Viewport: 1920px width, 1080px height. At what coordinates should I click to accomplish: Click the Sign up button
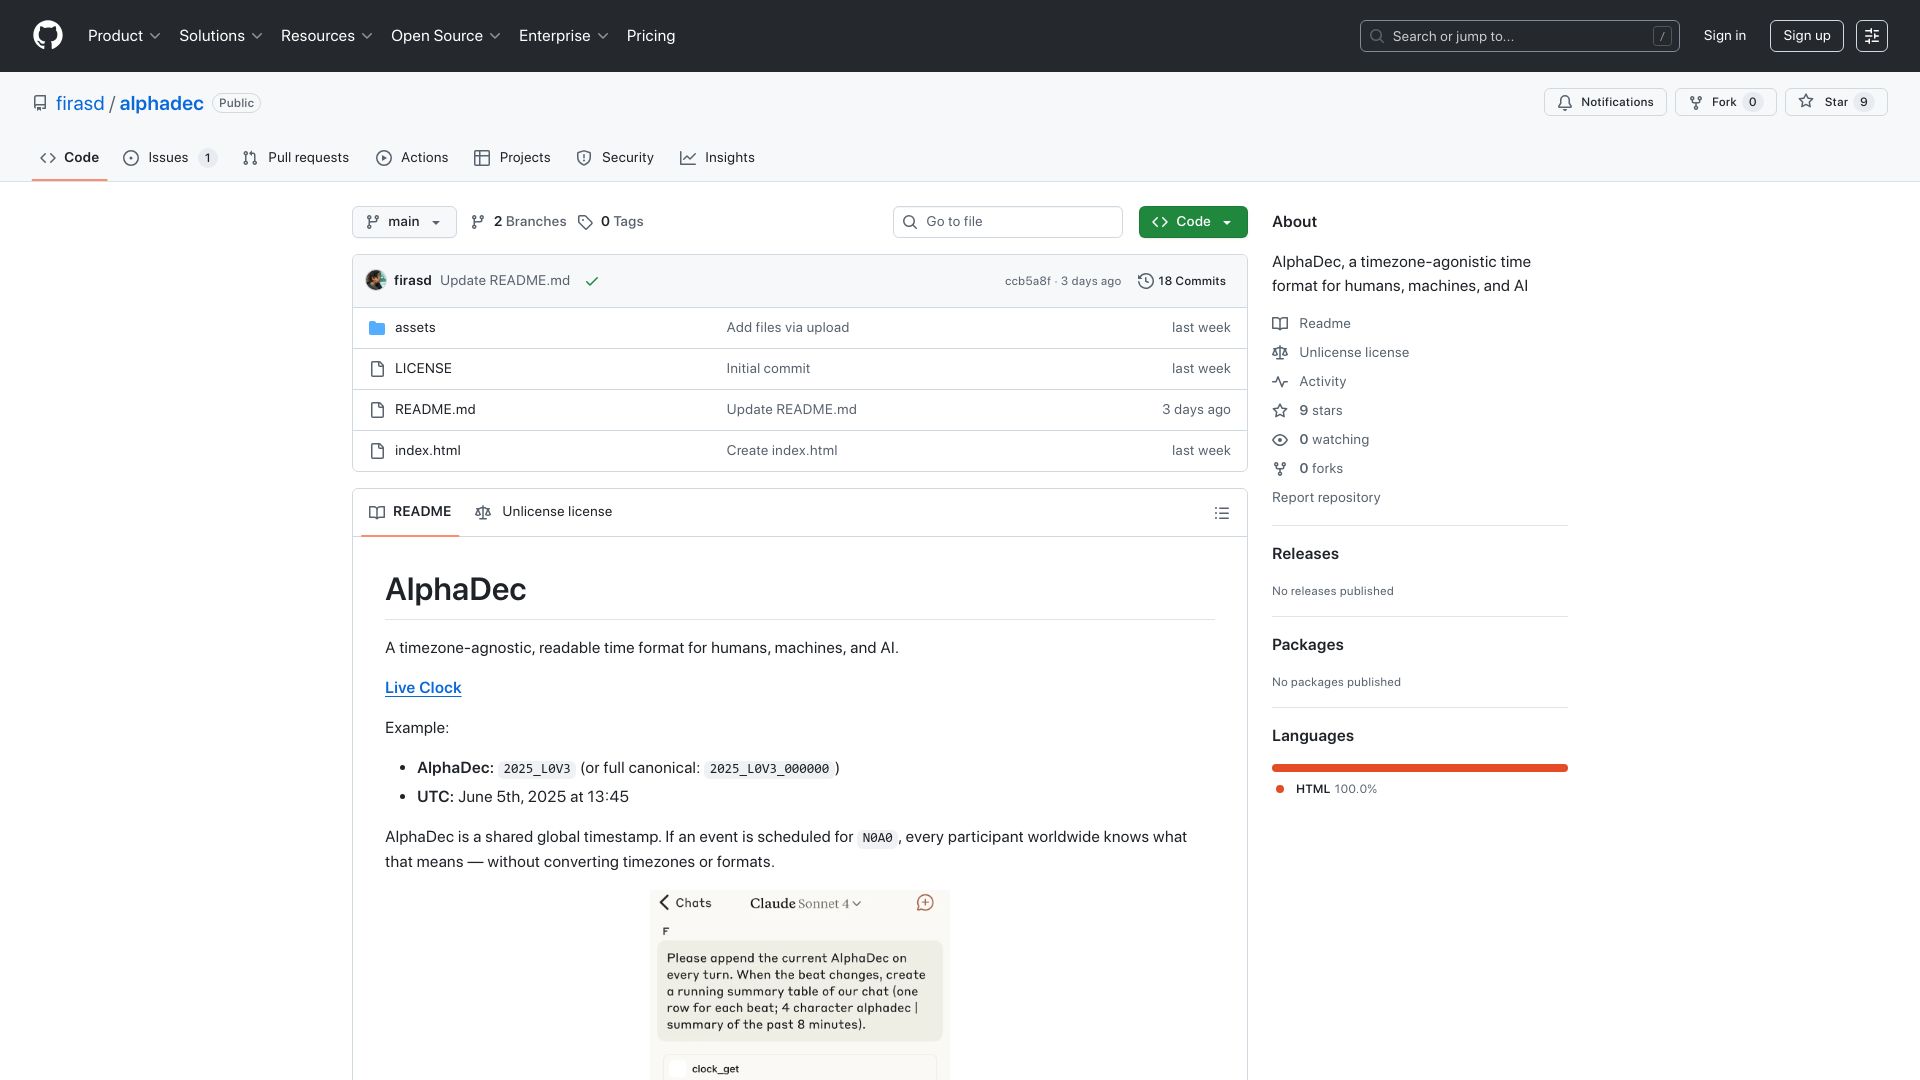(x=1806, y=36)
